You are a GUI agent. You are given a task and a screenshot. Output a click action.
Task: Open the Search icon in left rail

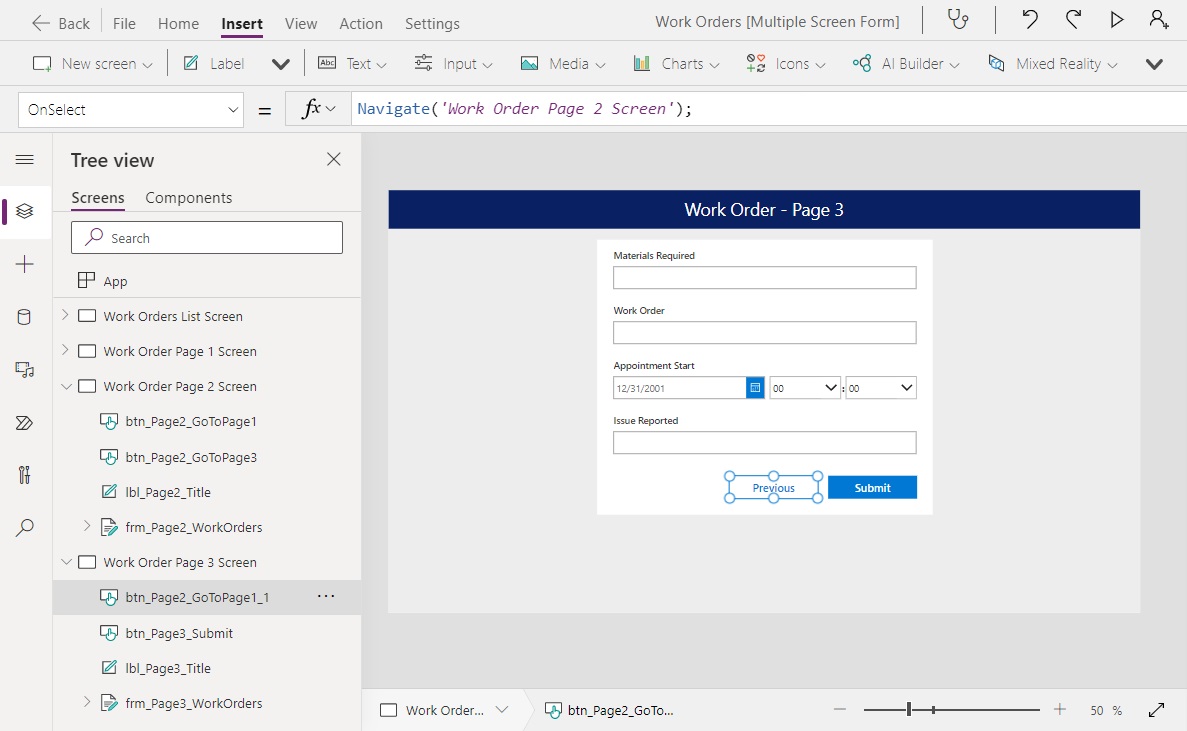coord(25,527)
